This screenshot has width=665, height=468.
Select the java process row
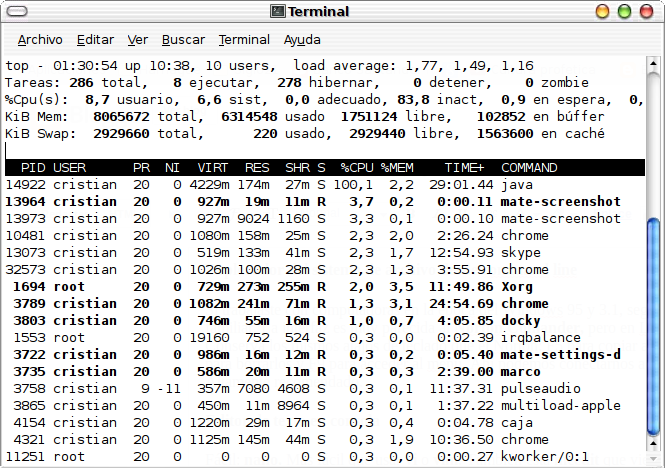(x=325, y=185)
